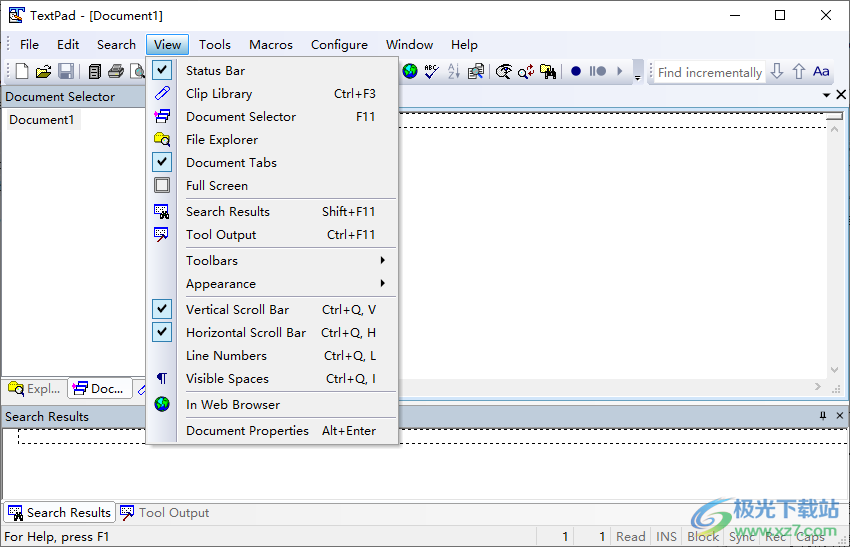Uncheck the Status Bar checkbox
Screen dimensions: 850x547
coord(162,70)
